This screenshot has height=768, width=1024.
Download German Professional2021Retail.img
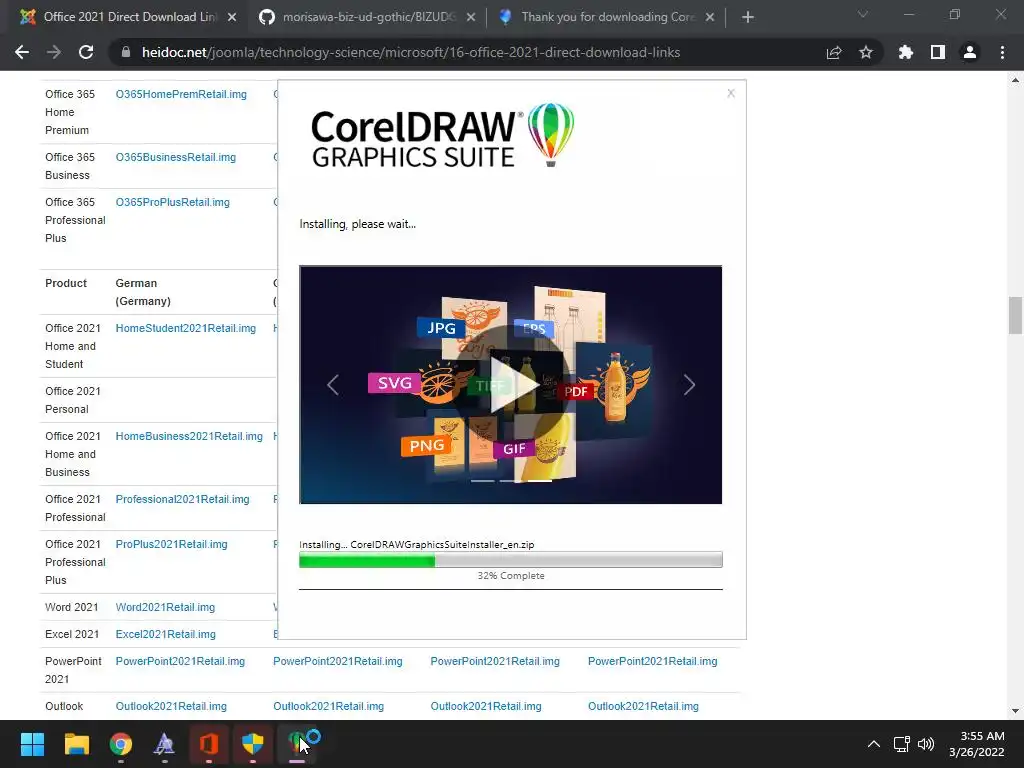point(182,500)
